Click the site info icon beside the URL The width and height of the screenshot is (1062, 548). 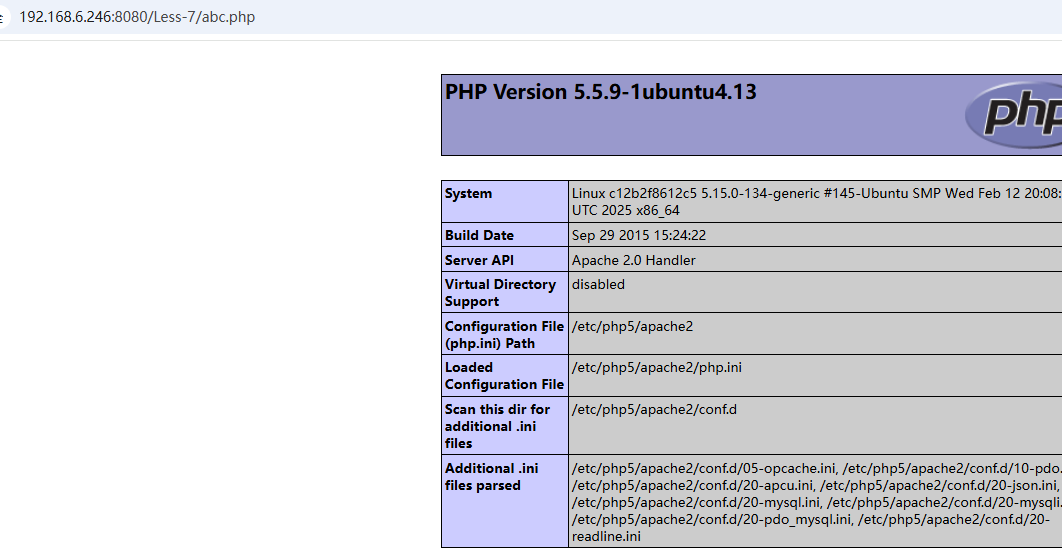[4, 17]
